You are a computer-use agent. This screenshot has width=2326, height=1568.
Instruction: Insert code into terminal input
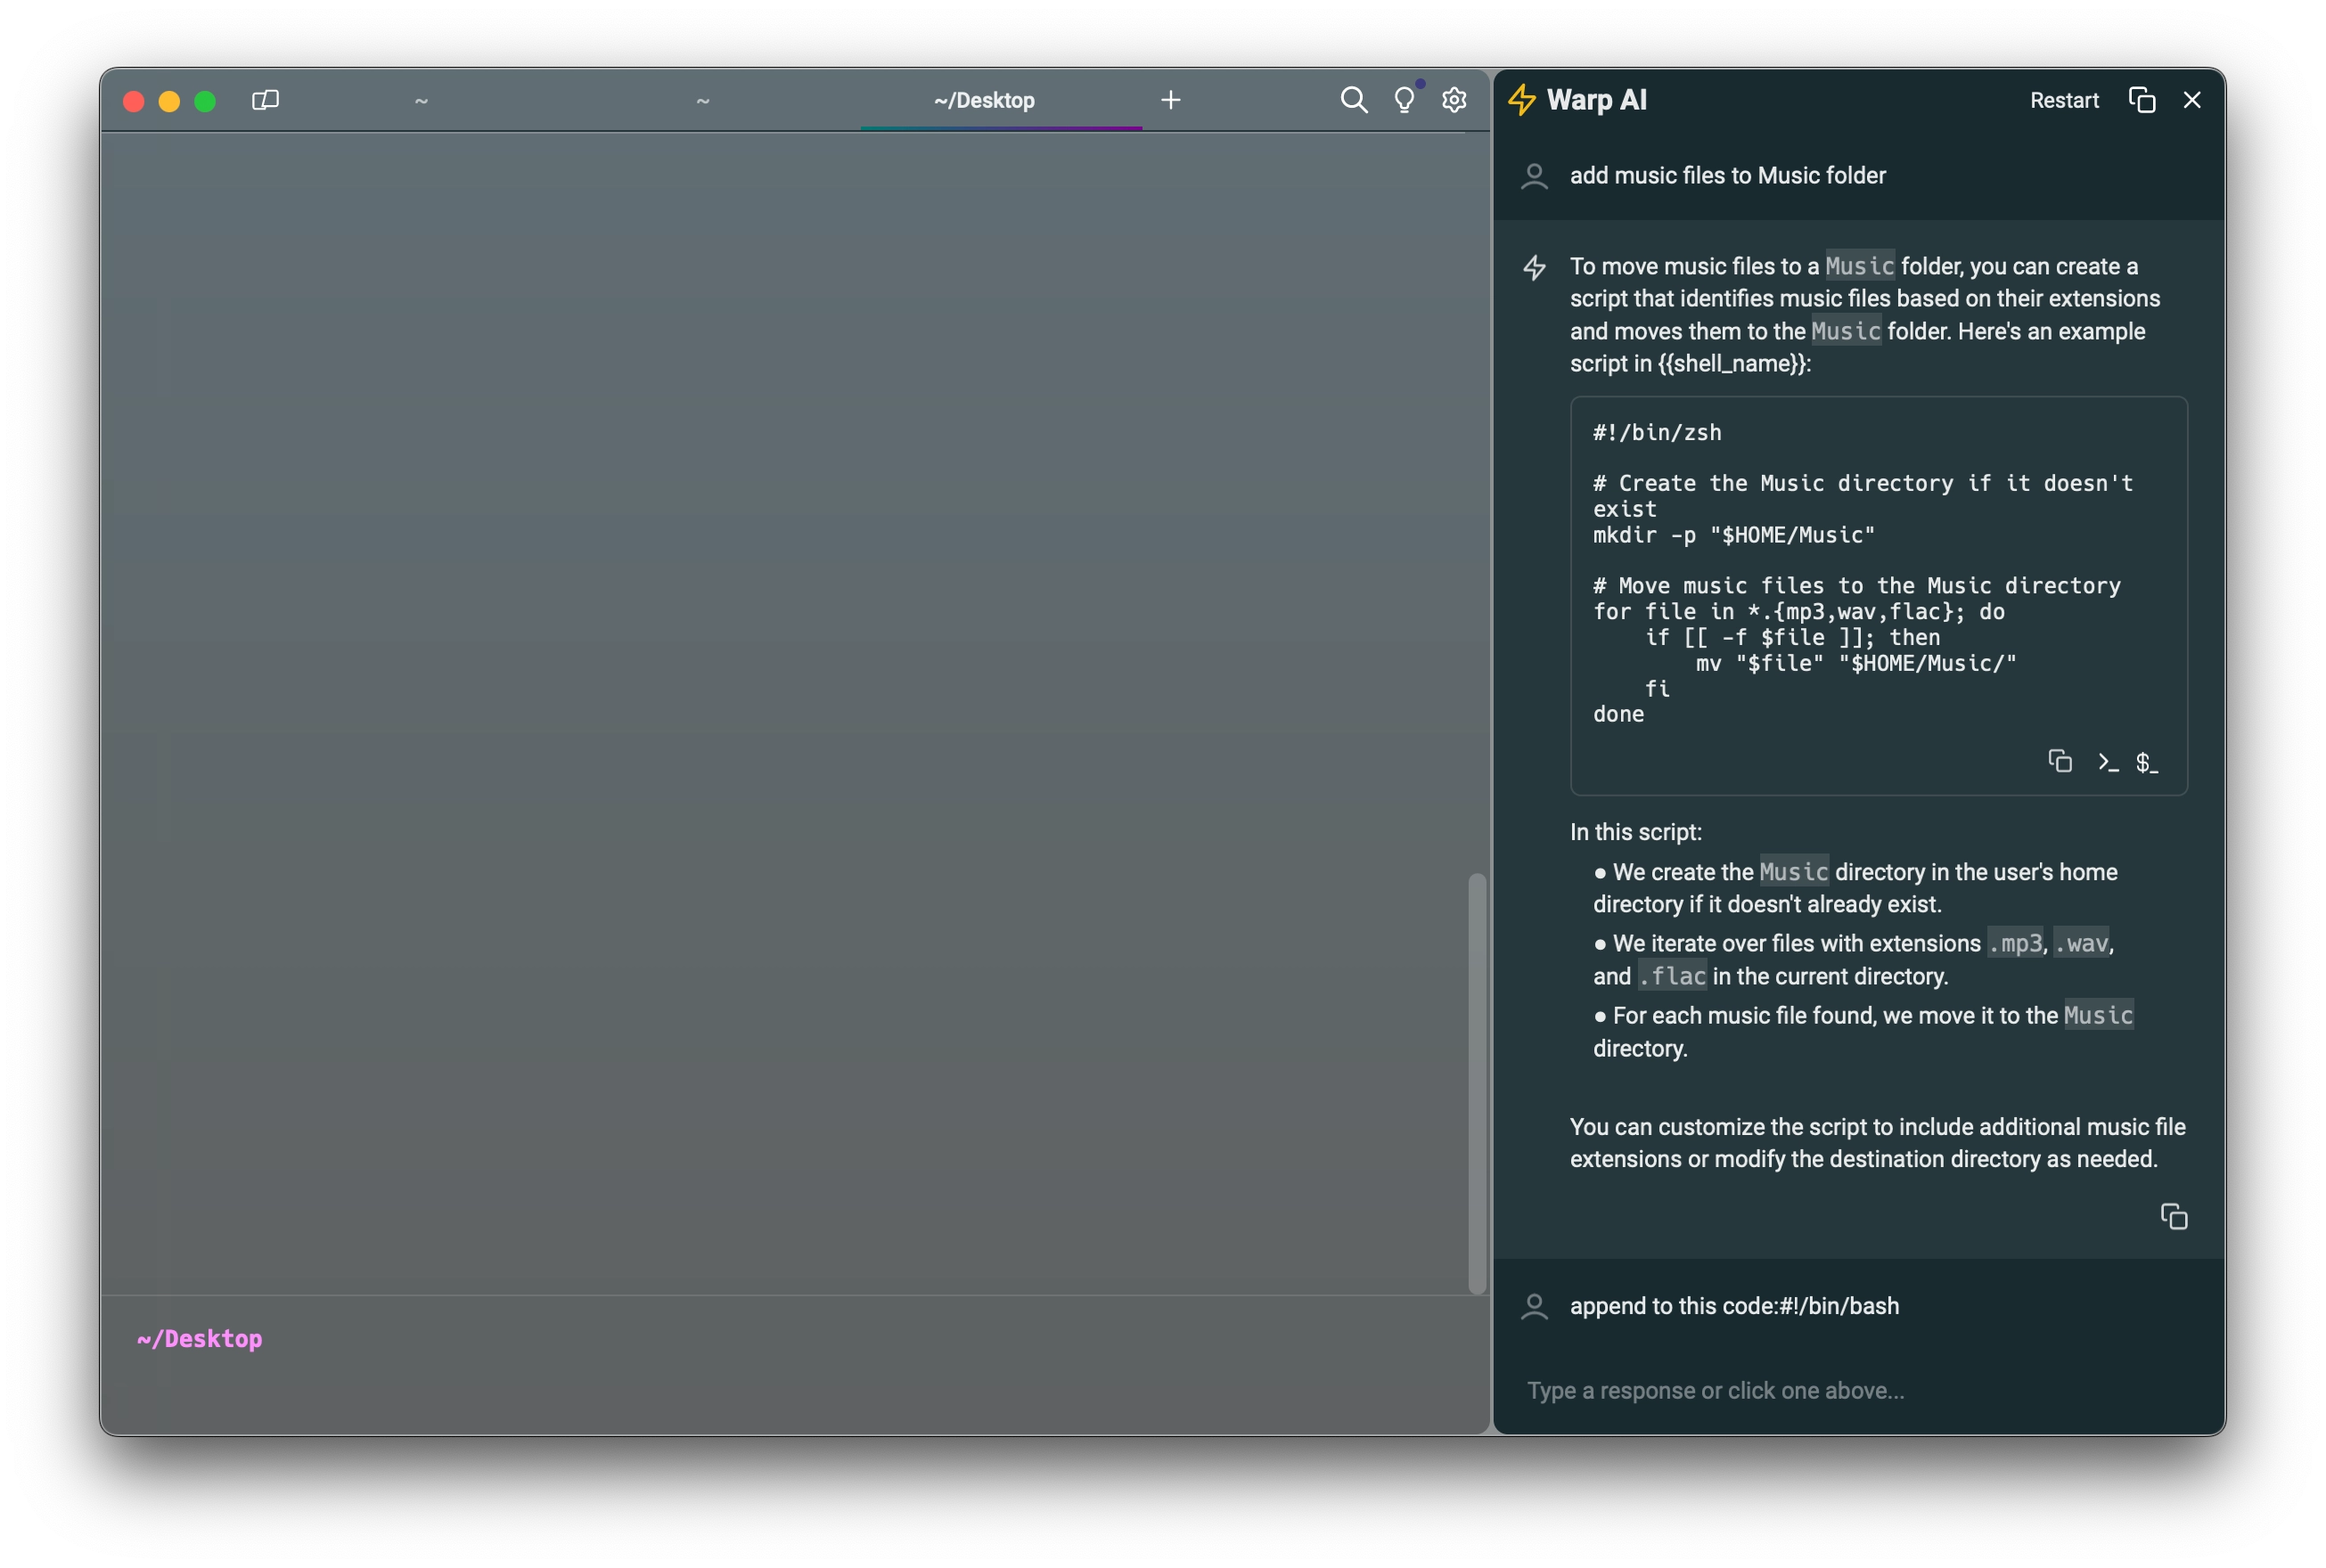pyautogui.click(x=2107, y=762)
